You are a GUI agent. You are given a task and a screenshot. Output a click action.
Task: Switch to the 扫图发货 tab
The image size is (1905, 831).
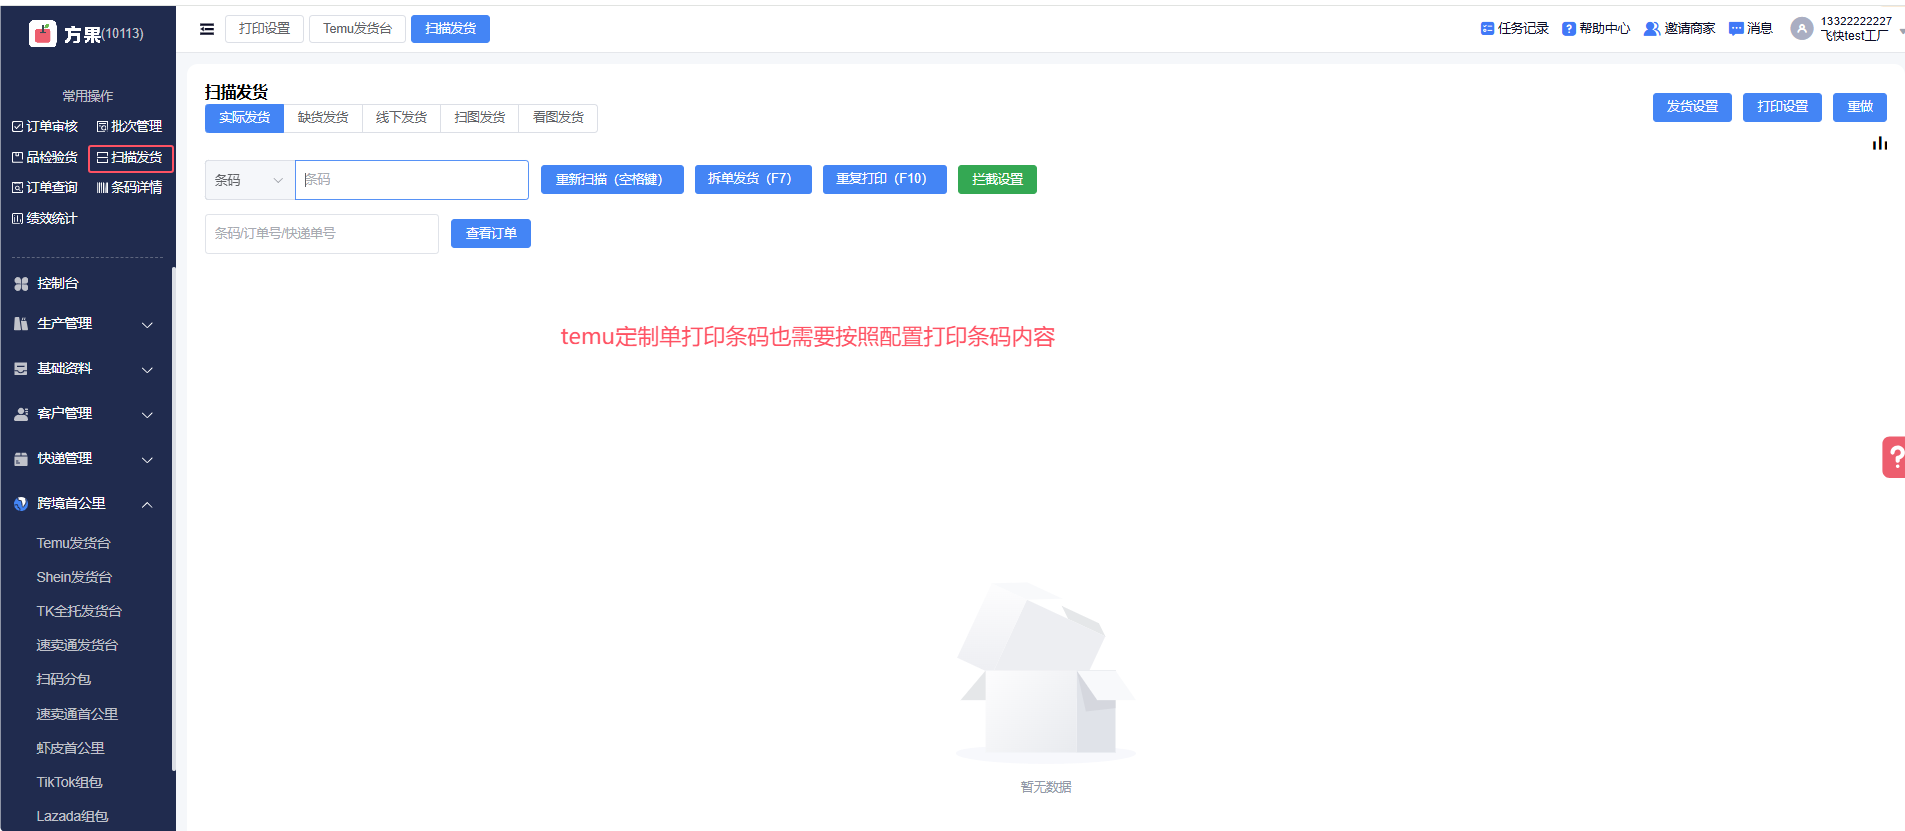coord(480,118)
